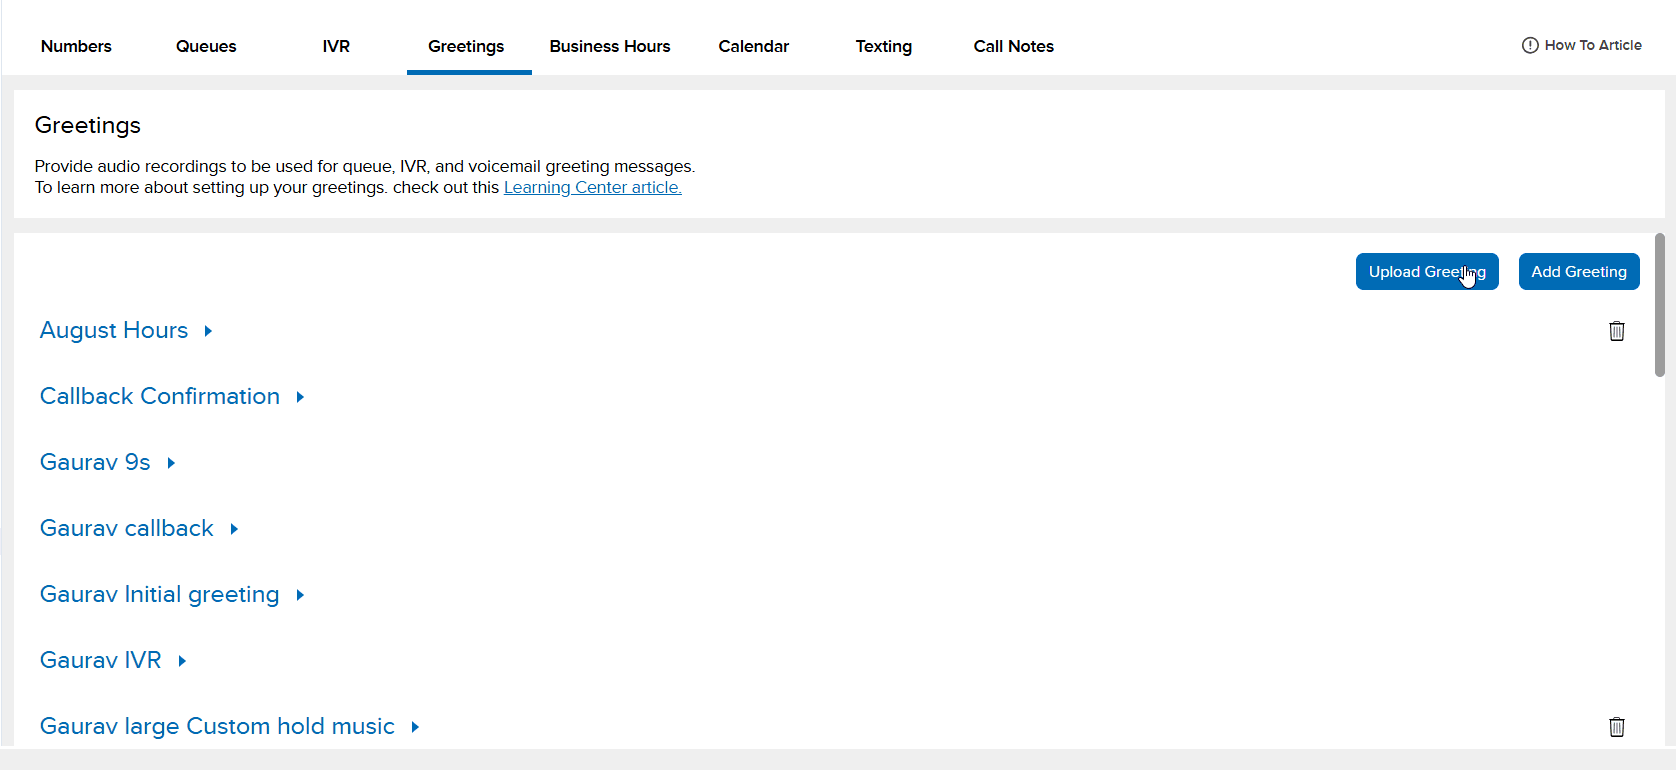Expand the Gaurav 9s greeting arrow
The height and width of the screenshot is (770, 1676).
point(171,463)
